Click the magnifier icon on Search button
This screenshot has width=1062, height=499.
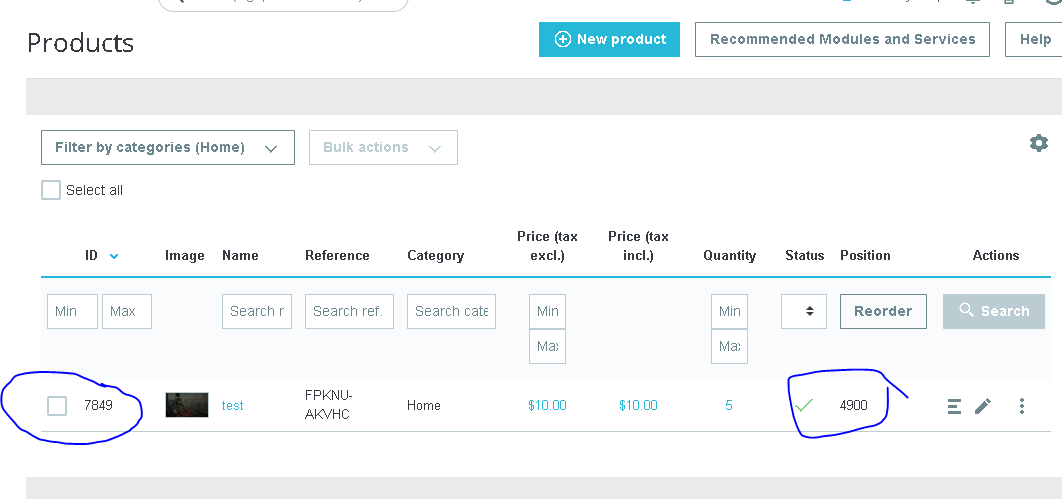966,311
